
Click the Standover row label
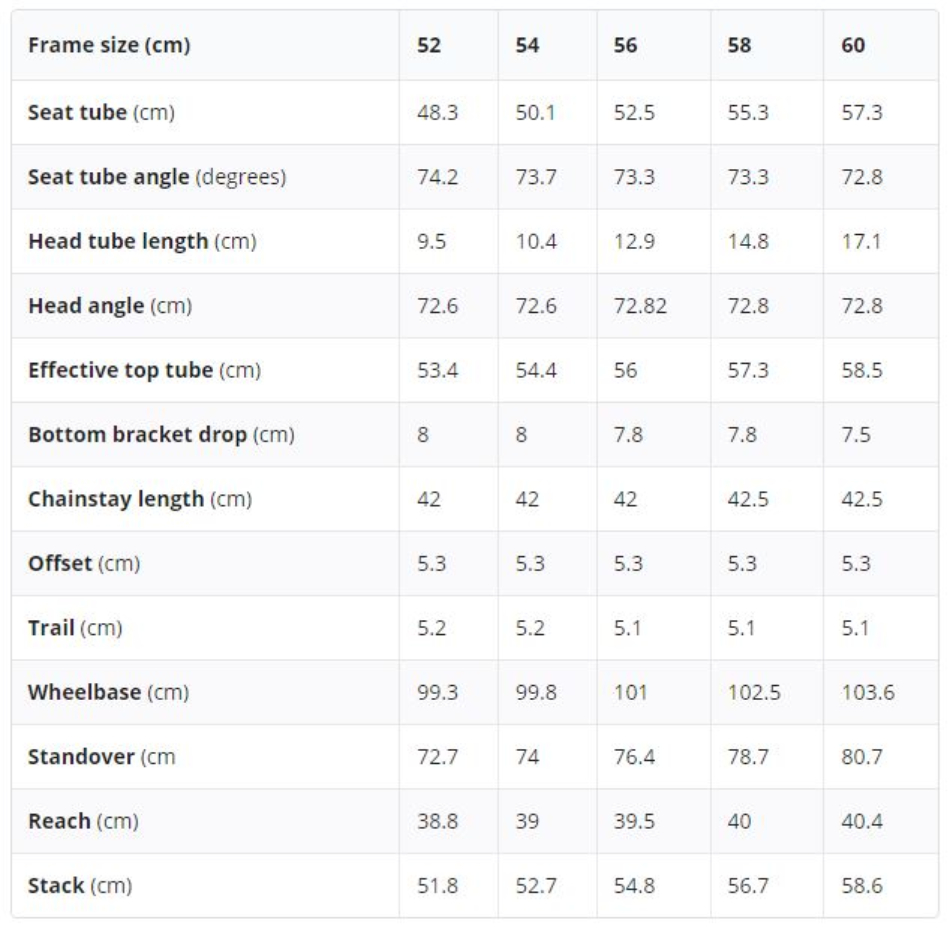point(102,757)
